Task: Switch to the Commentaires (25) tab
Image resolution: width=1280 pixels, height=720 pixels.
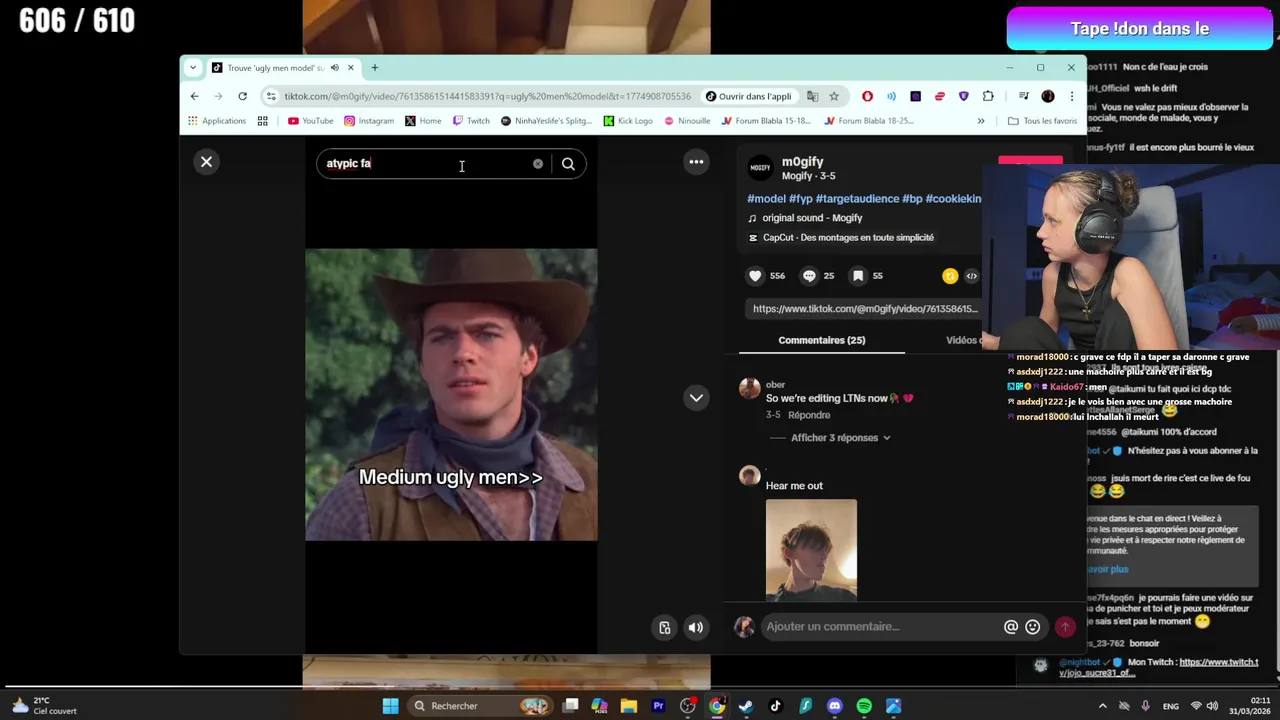Action: click(822, 340)
